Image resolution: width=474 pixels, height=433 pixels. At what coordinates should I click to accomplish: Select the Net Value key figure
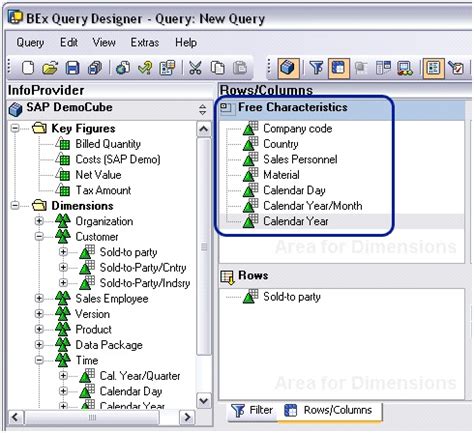(x=98, y=175)
